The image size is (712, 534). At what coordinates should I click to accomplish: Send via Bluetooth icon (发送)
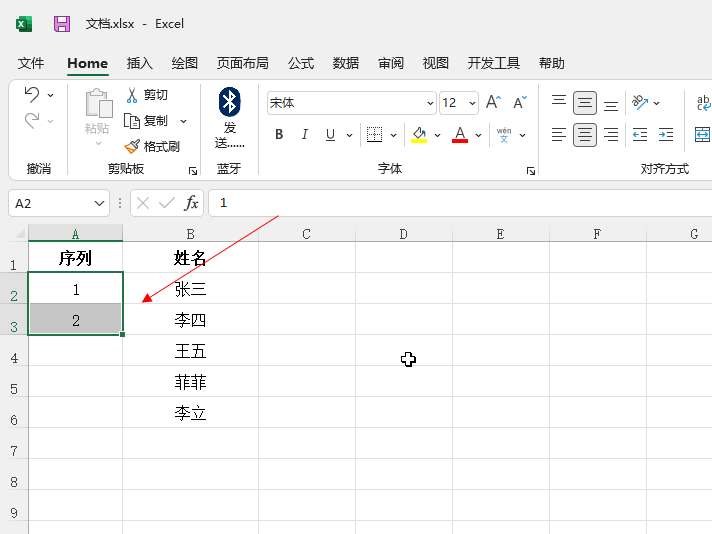[x=229, y=102]
